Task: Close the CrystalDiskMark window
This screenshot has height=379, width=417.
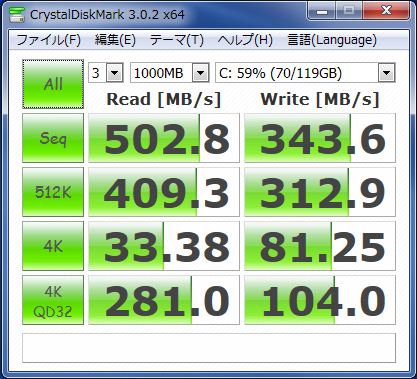Action: tap(386, 11)
